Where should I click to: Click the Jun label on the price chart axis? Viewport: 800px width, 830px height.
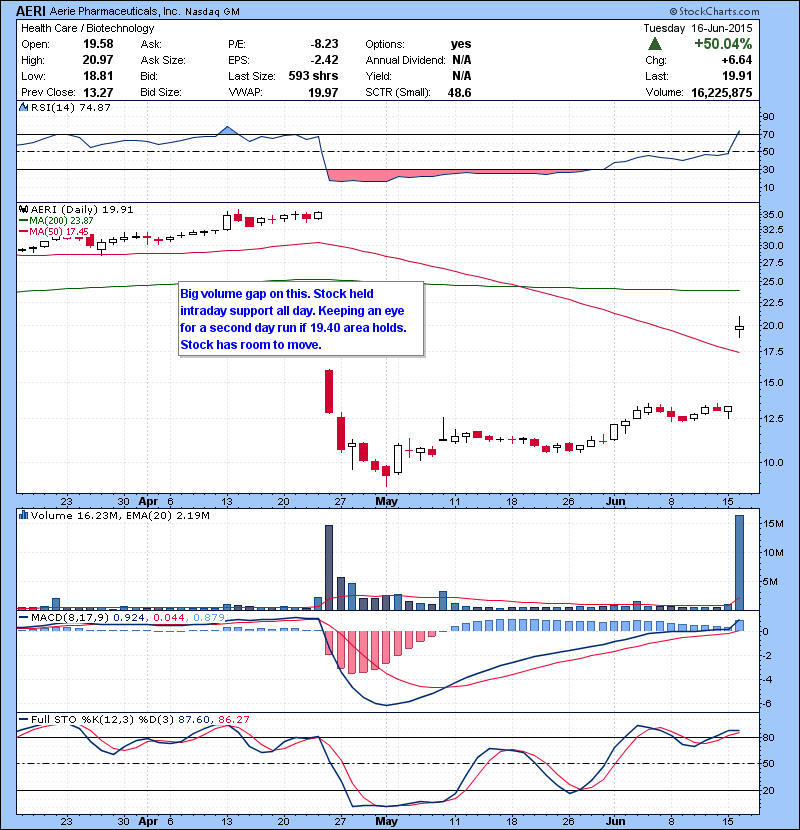point(615,501)
